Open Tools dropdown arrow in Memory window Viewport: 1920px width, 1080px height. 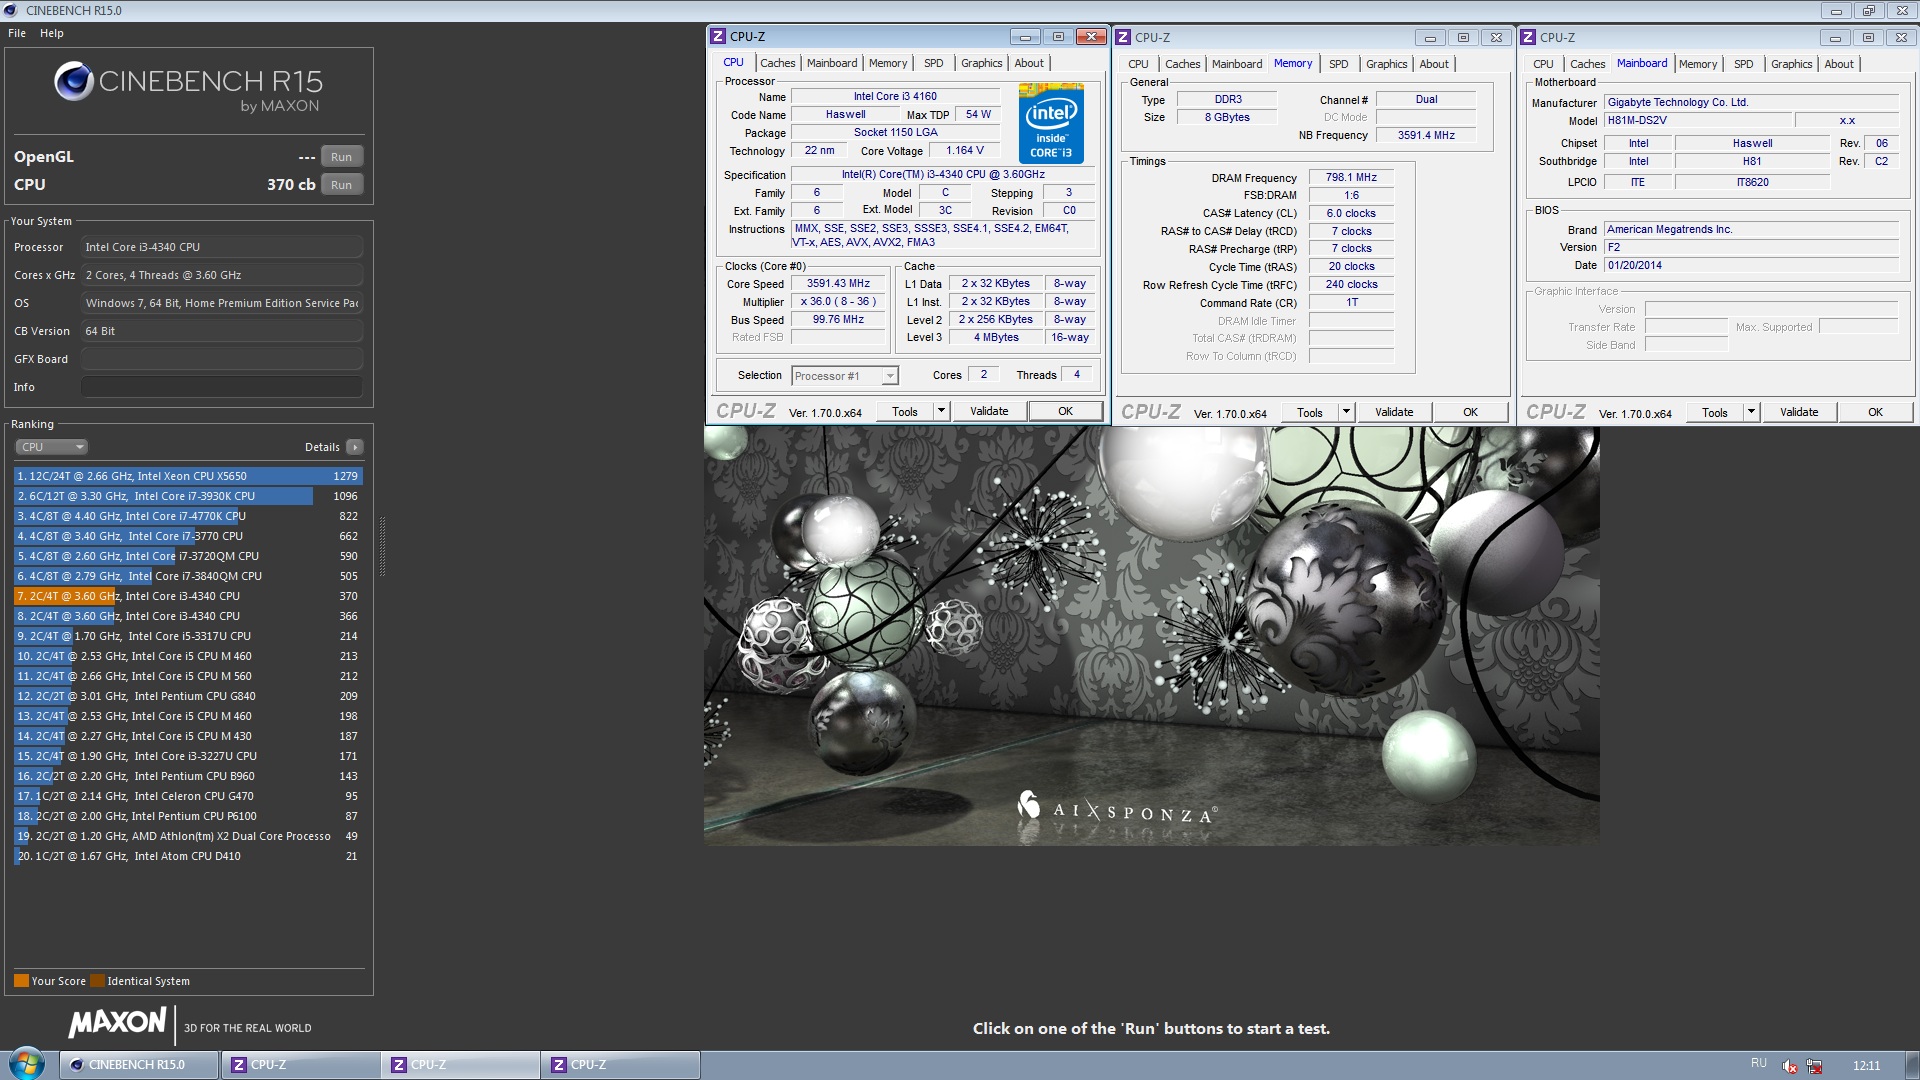click(x=1346, y=412)
